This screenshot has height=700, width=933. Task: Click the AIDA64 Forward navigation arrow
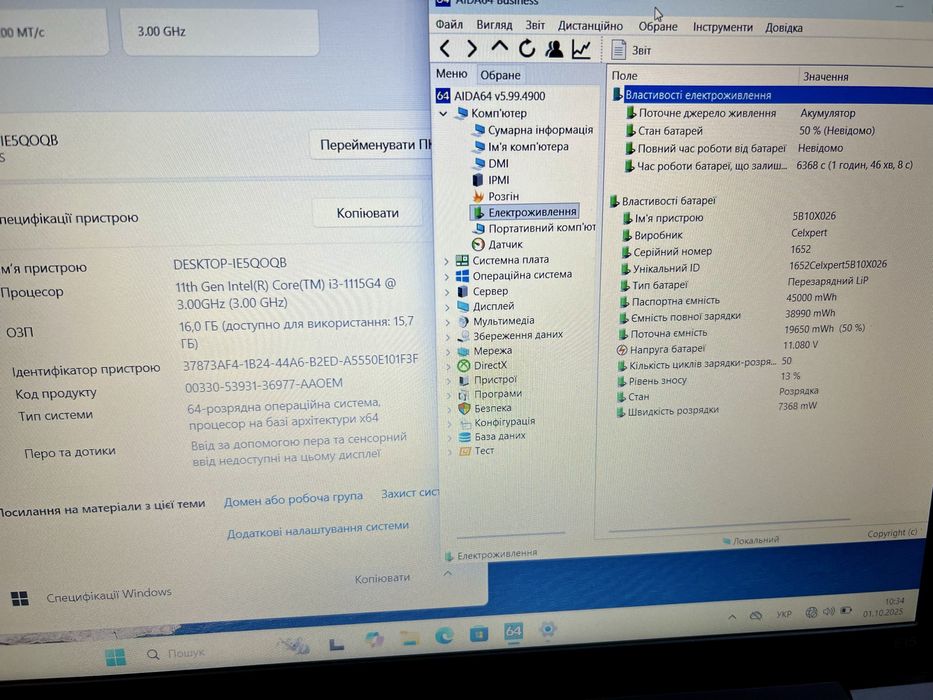tap(472, 48)
